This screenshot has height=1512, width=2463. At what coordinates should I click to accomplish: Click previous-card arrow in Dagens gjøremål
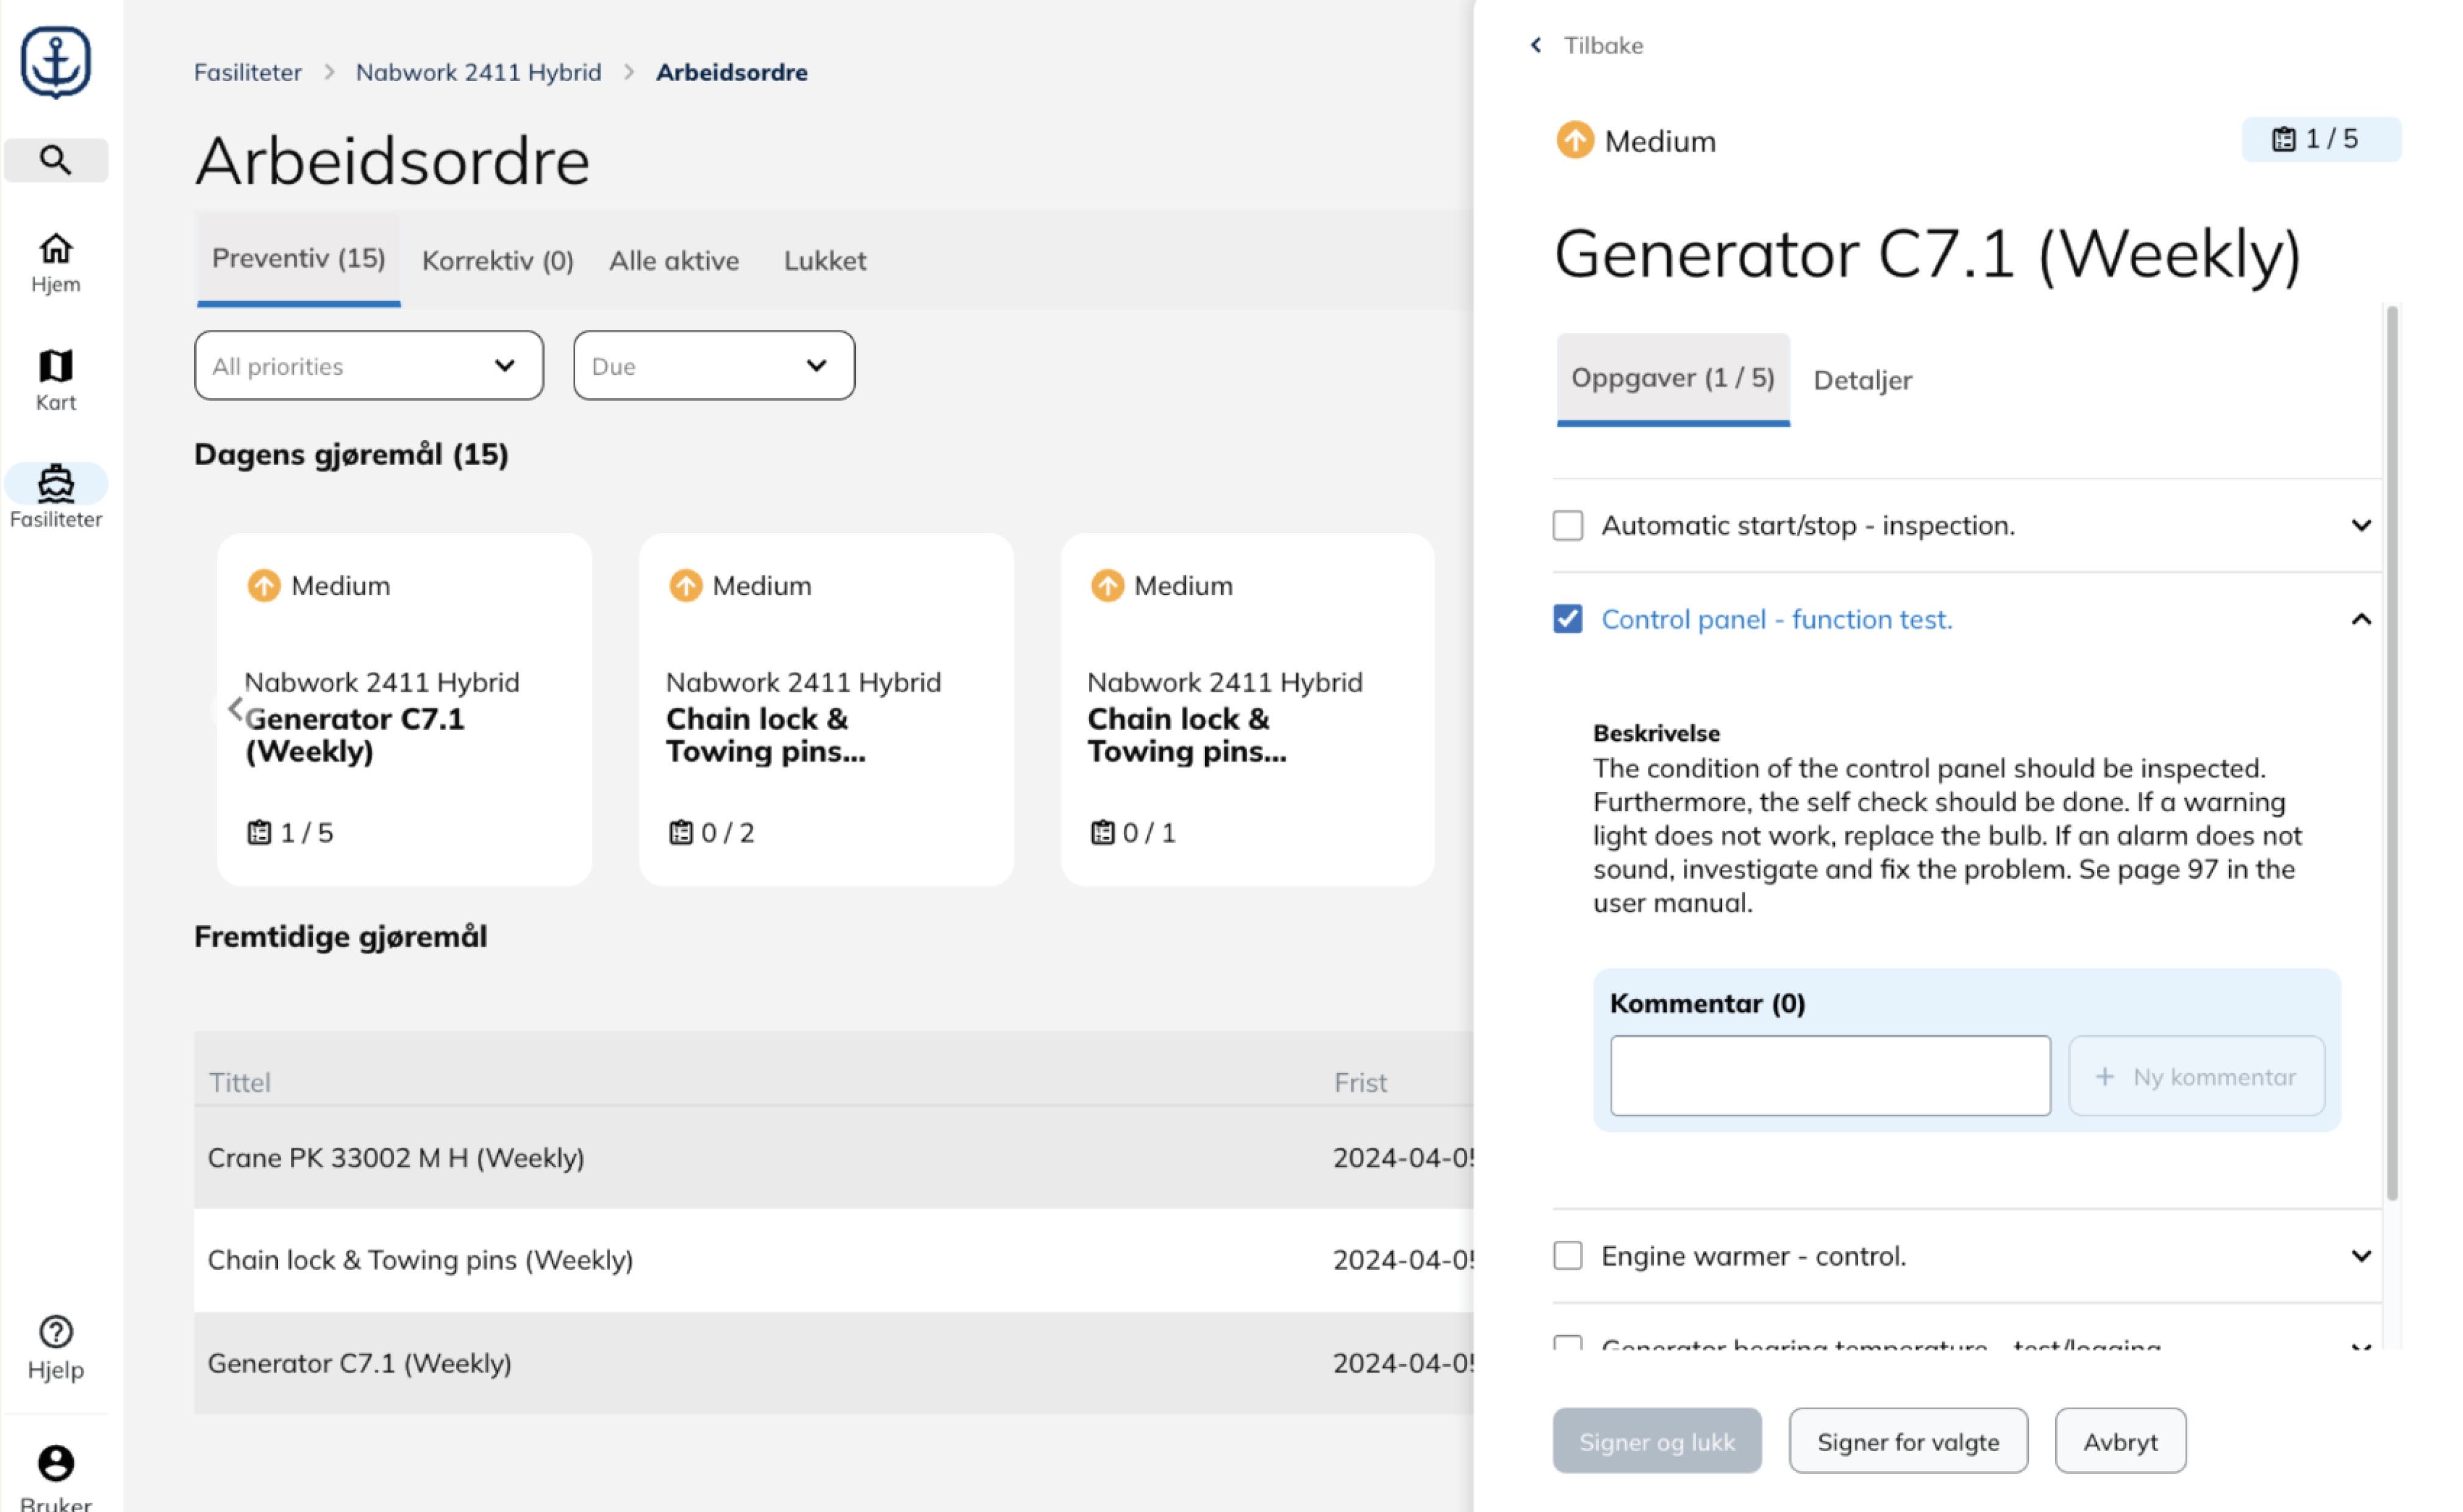[x=235, y=709]
